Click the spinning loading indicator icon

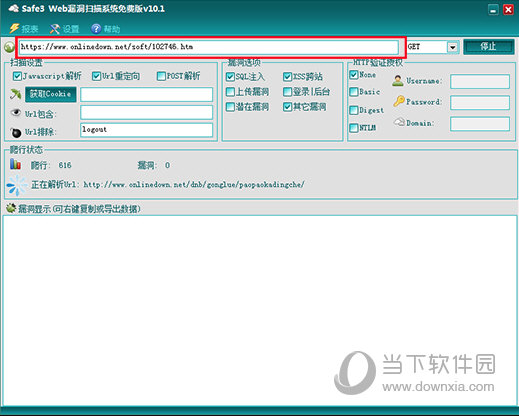point(17,185)
